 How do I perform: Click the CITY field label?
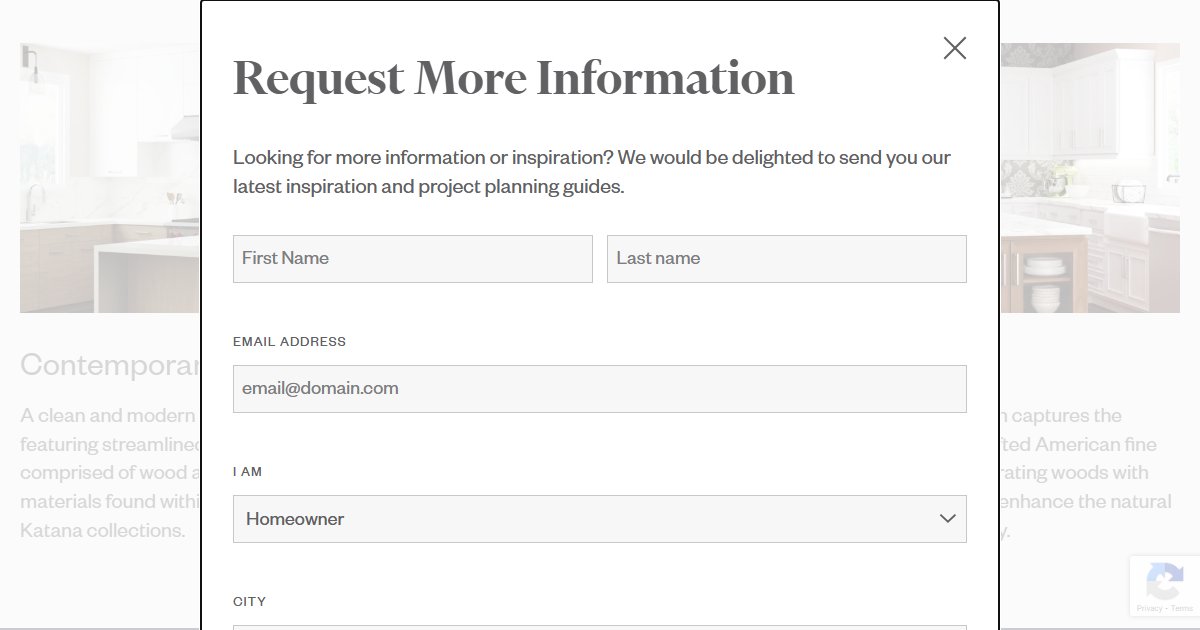249,602
